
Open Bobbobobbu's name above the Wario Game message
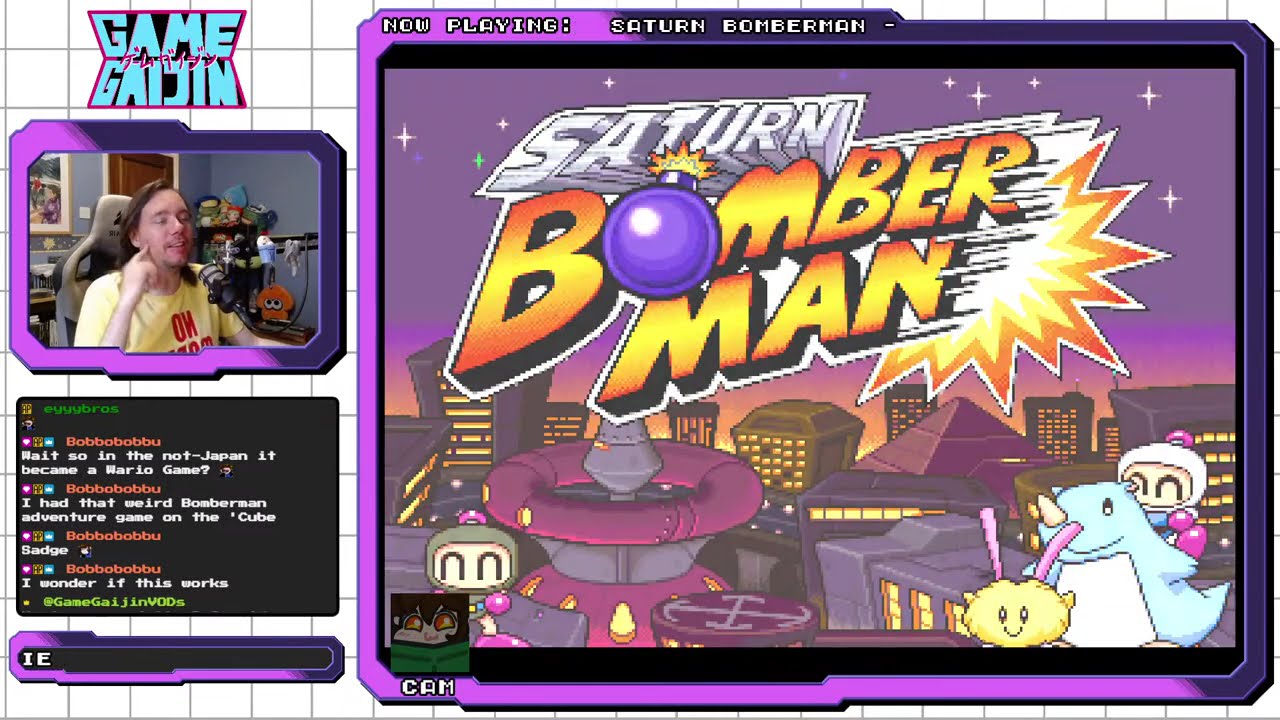(113, 441)
